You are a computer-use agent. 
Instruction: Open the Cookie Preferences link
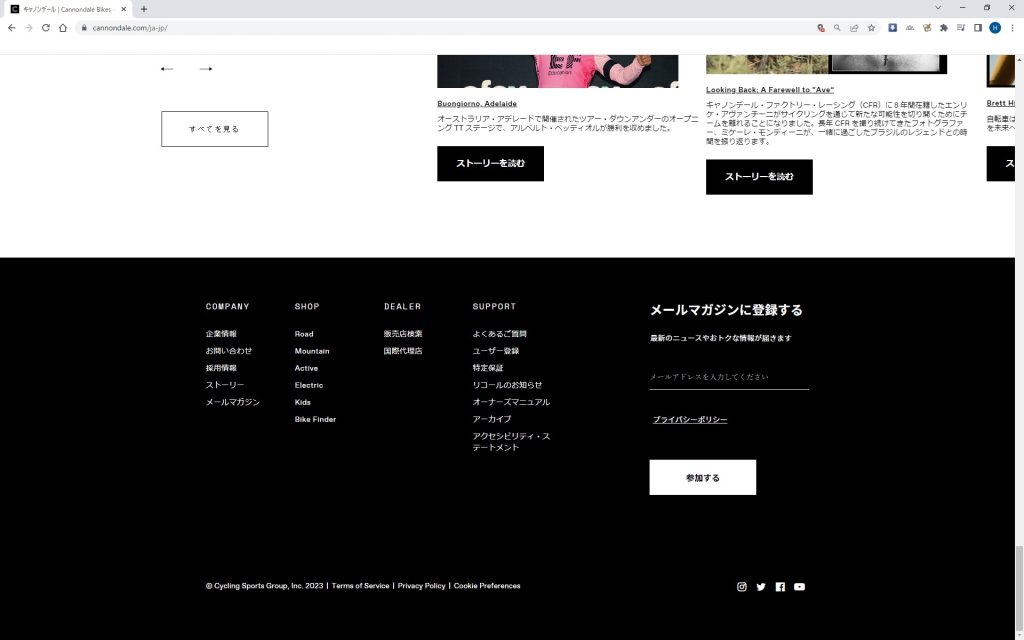[x=487, y=586]
